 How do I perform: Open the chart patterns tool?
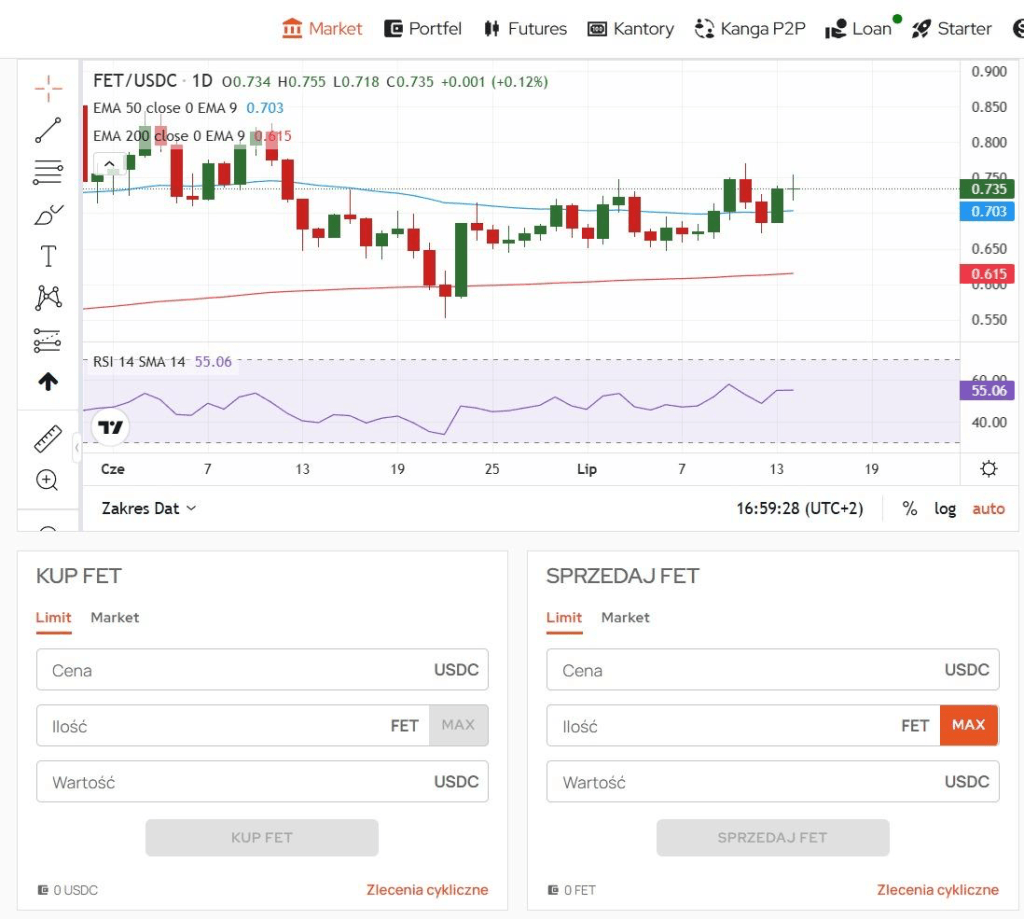48,297
